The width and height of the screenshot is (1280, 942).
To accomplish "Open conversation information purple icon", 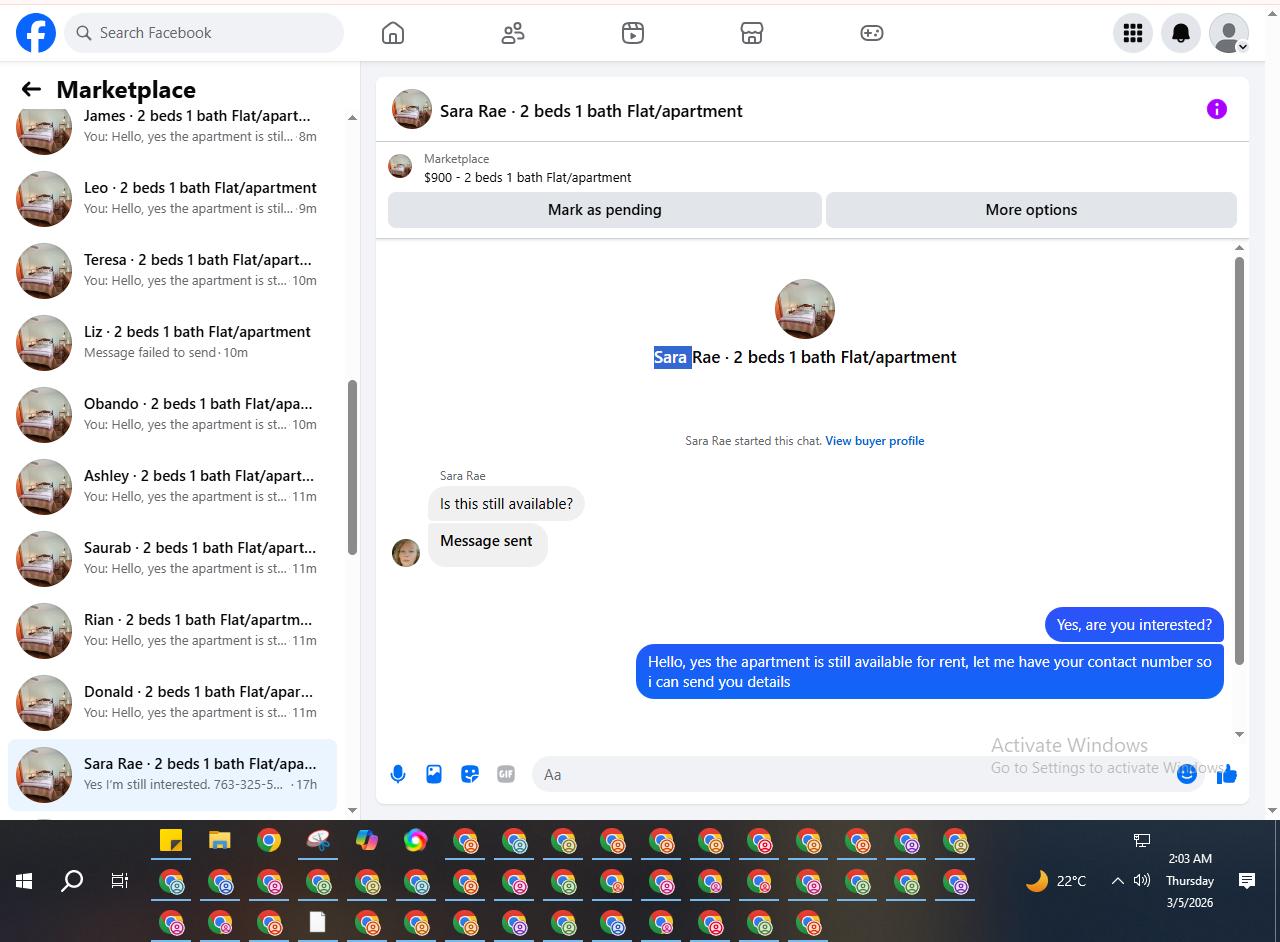I will 1217,109.
